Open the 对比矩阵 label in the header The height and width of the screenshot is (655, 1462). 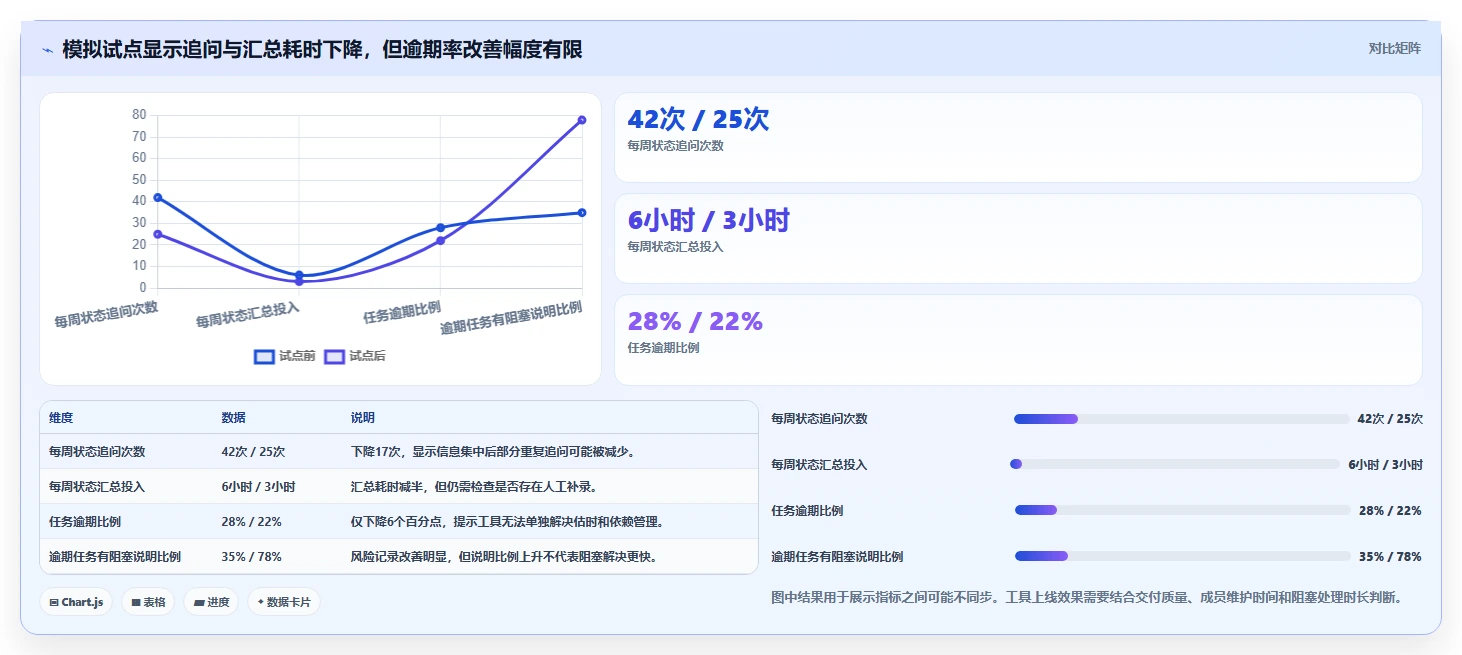tap(1394, 48)
